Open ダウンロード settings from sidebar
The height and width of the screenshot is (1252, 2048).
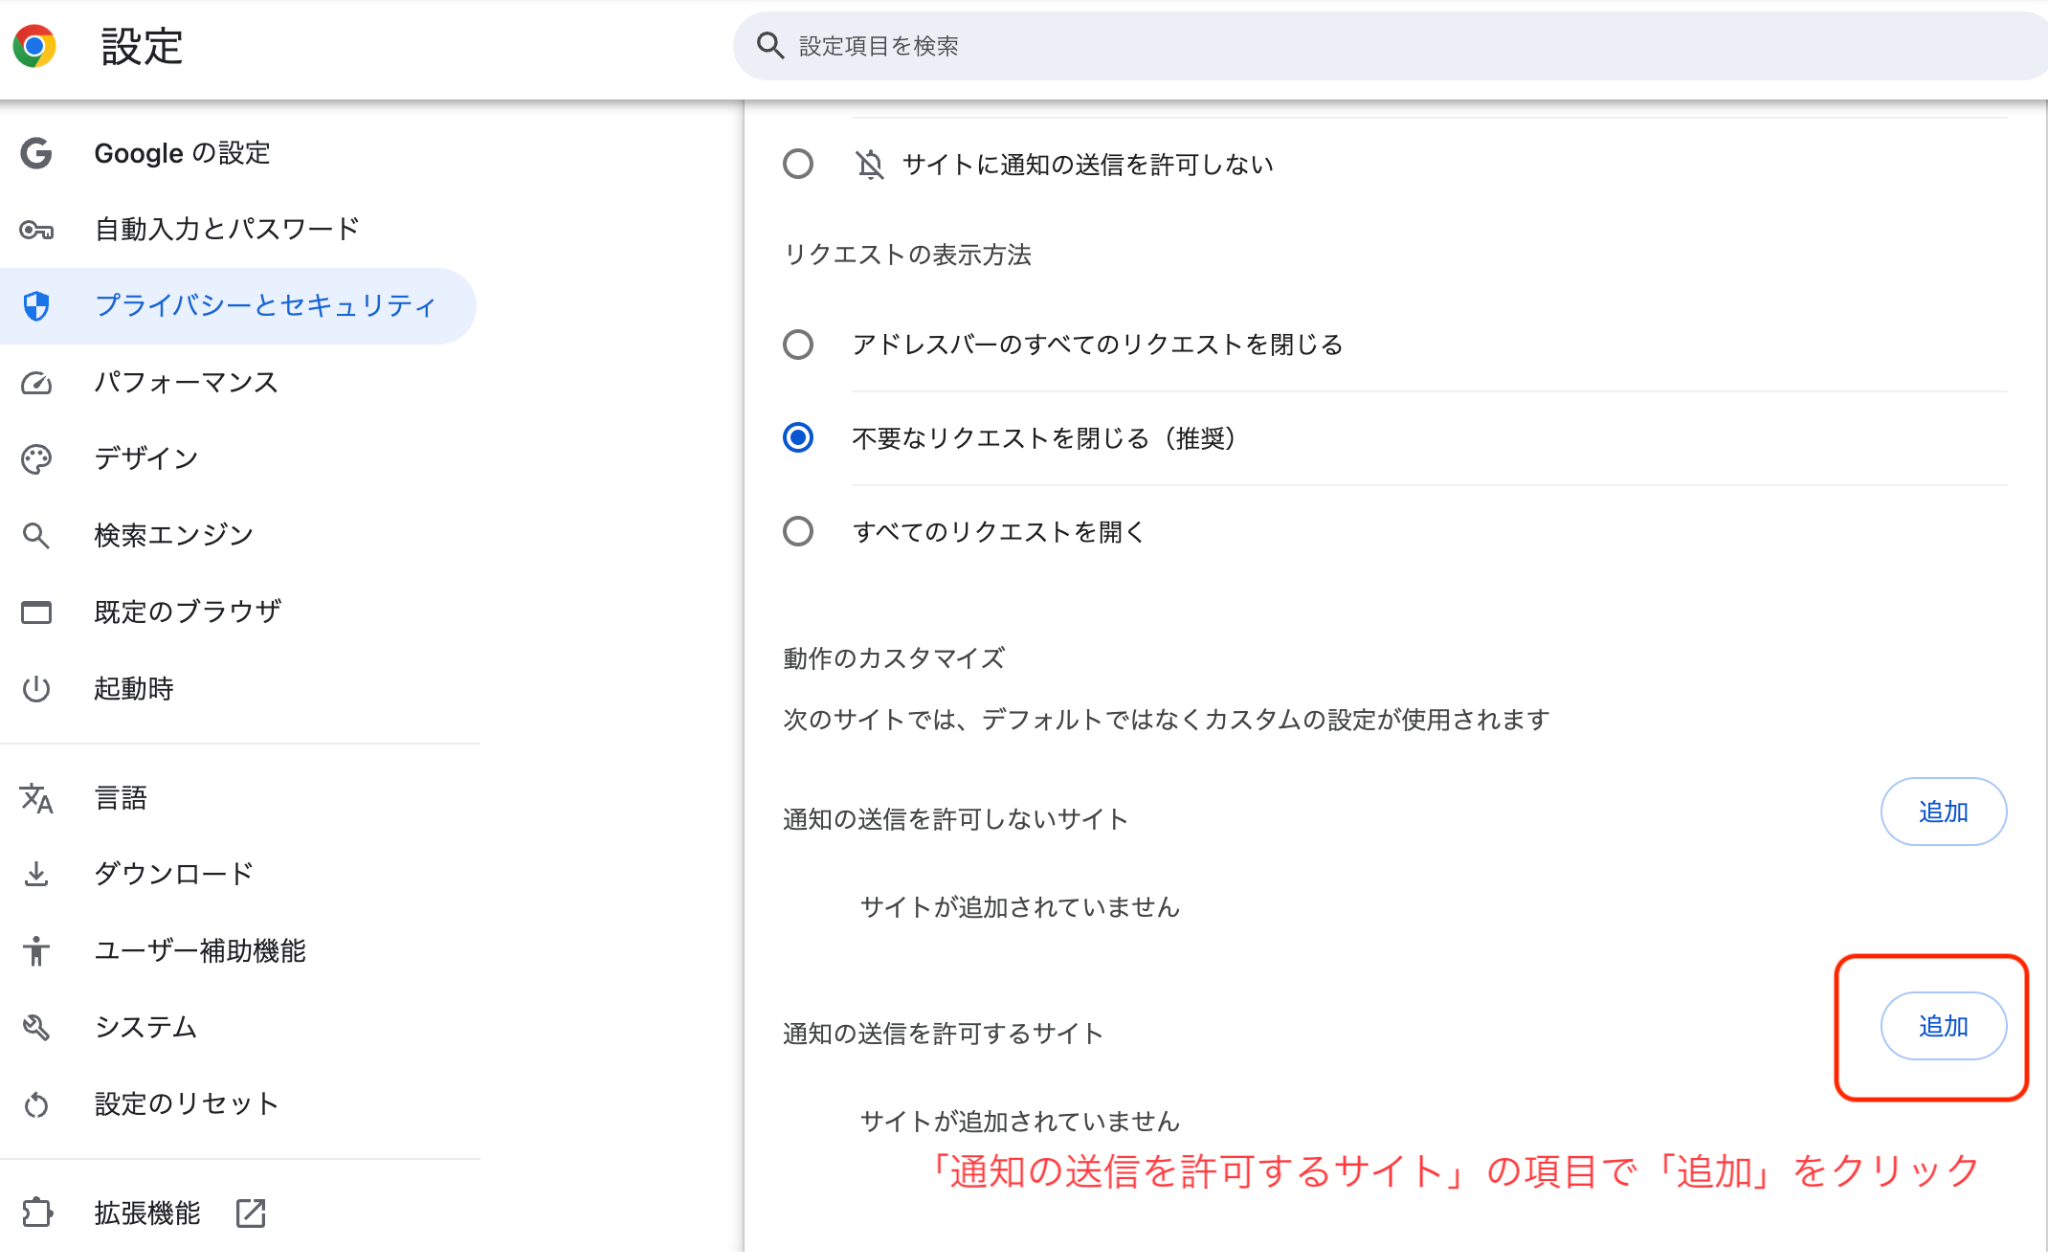click(x=172, y=873)
